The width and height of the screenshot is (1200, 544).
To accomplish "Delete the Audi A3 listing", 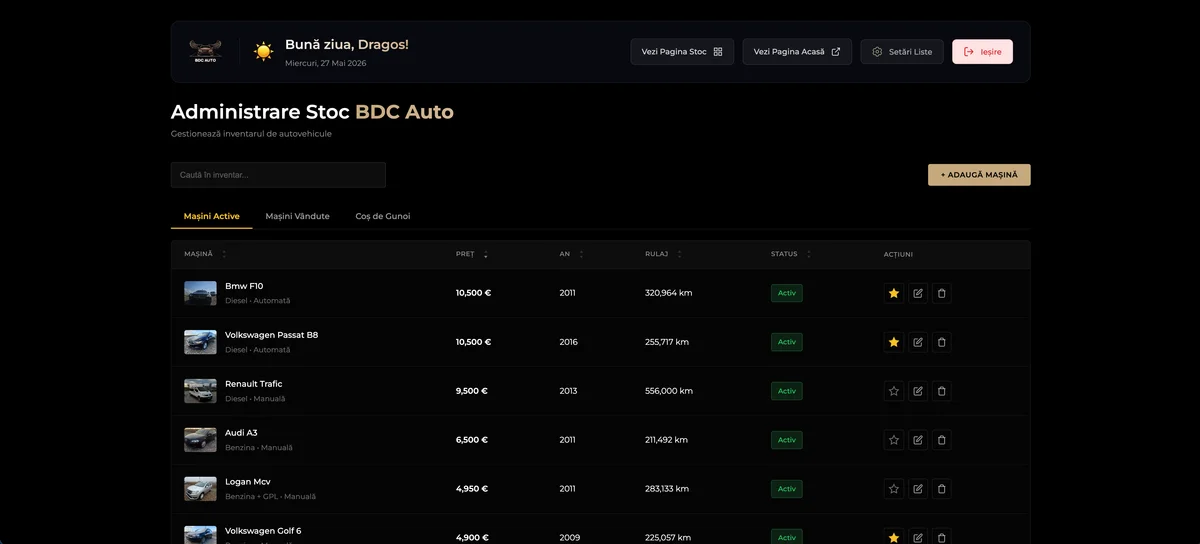I will pyautogui.click(x=941, y=440).
